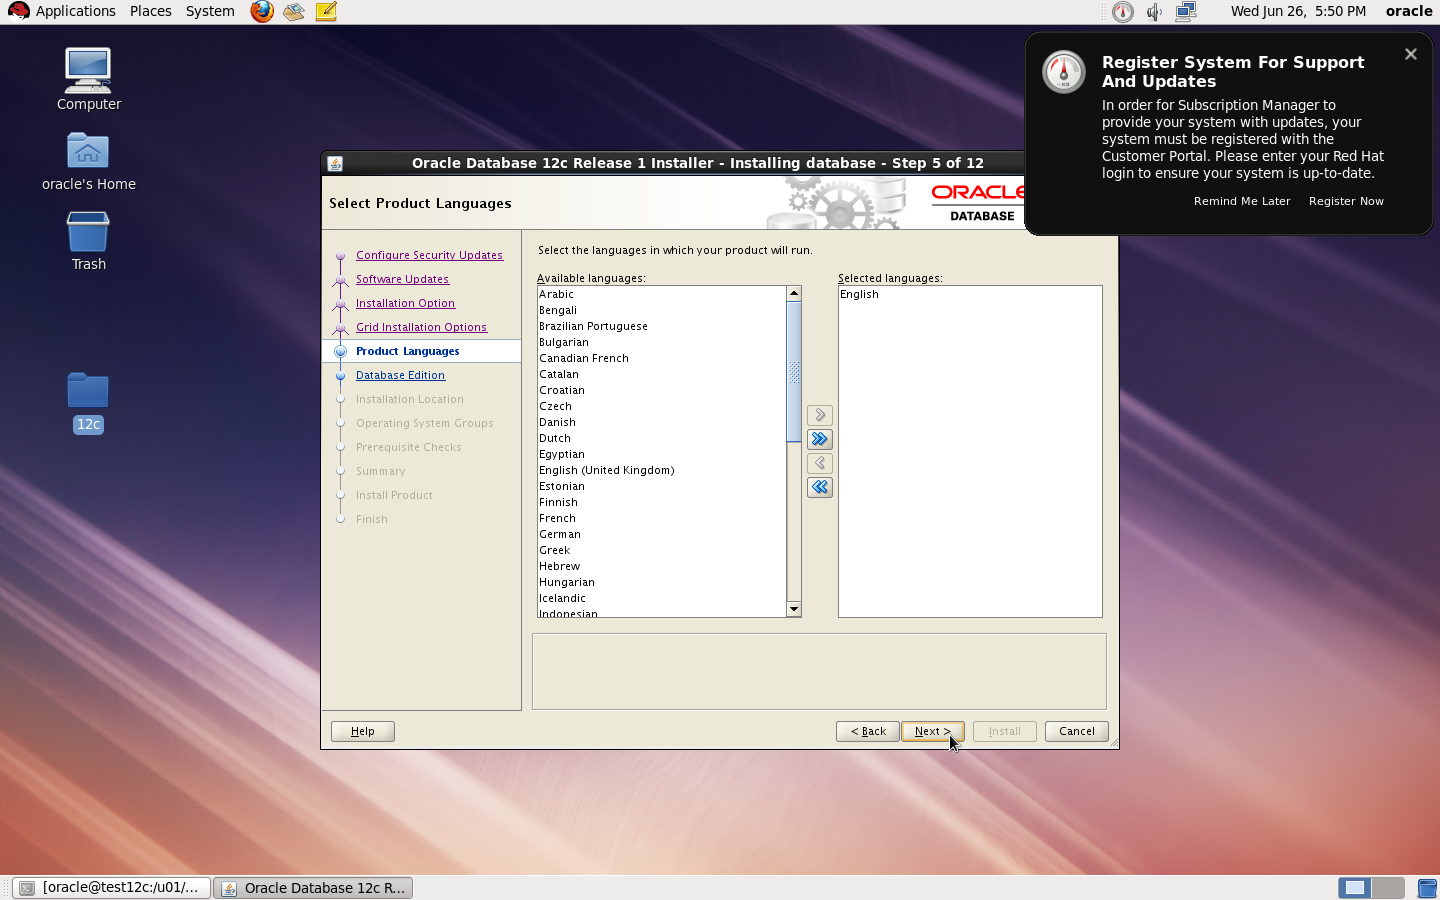Open the 12c folder on desktop

[88, 402]
